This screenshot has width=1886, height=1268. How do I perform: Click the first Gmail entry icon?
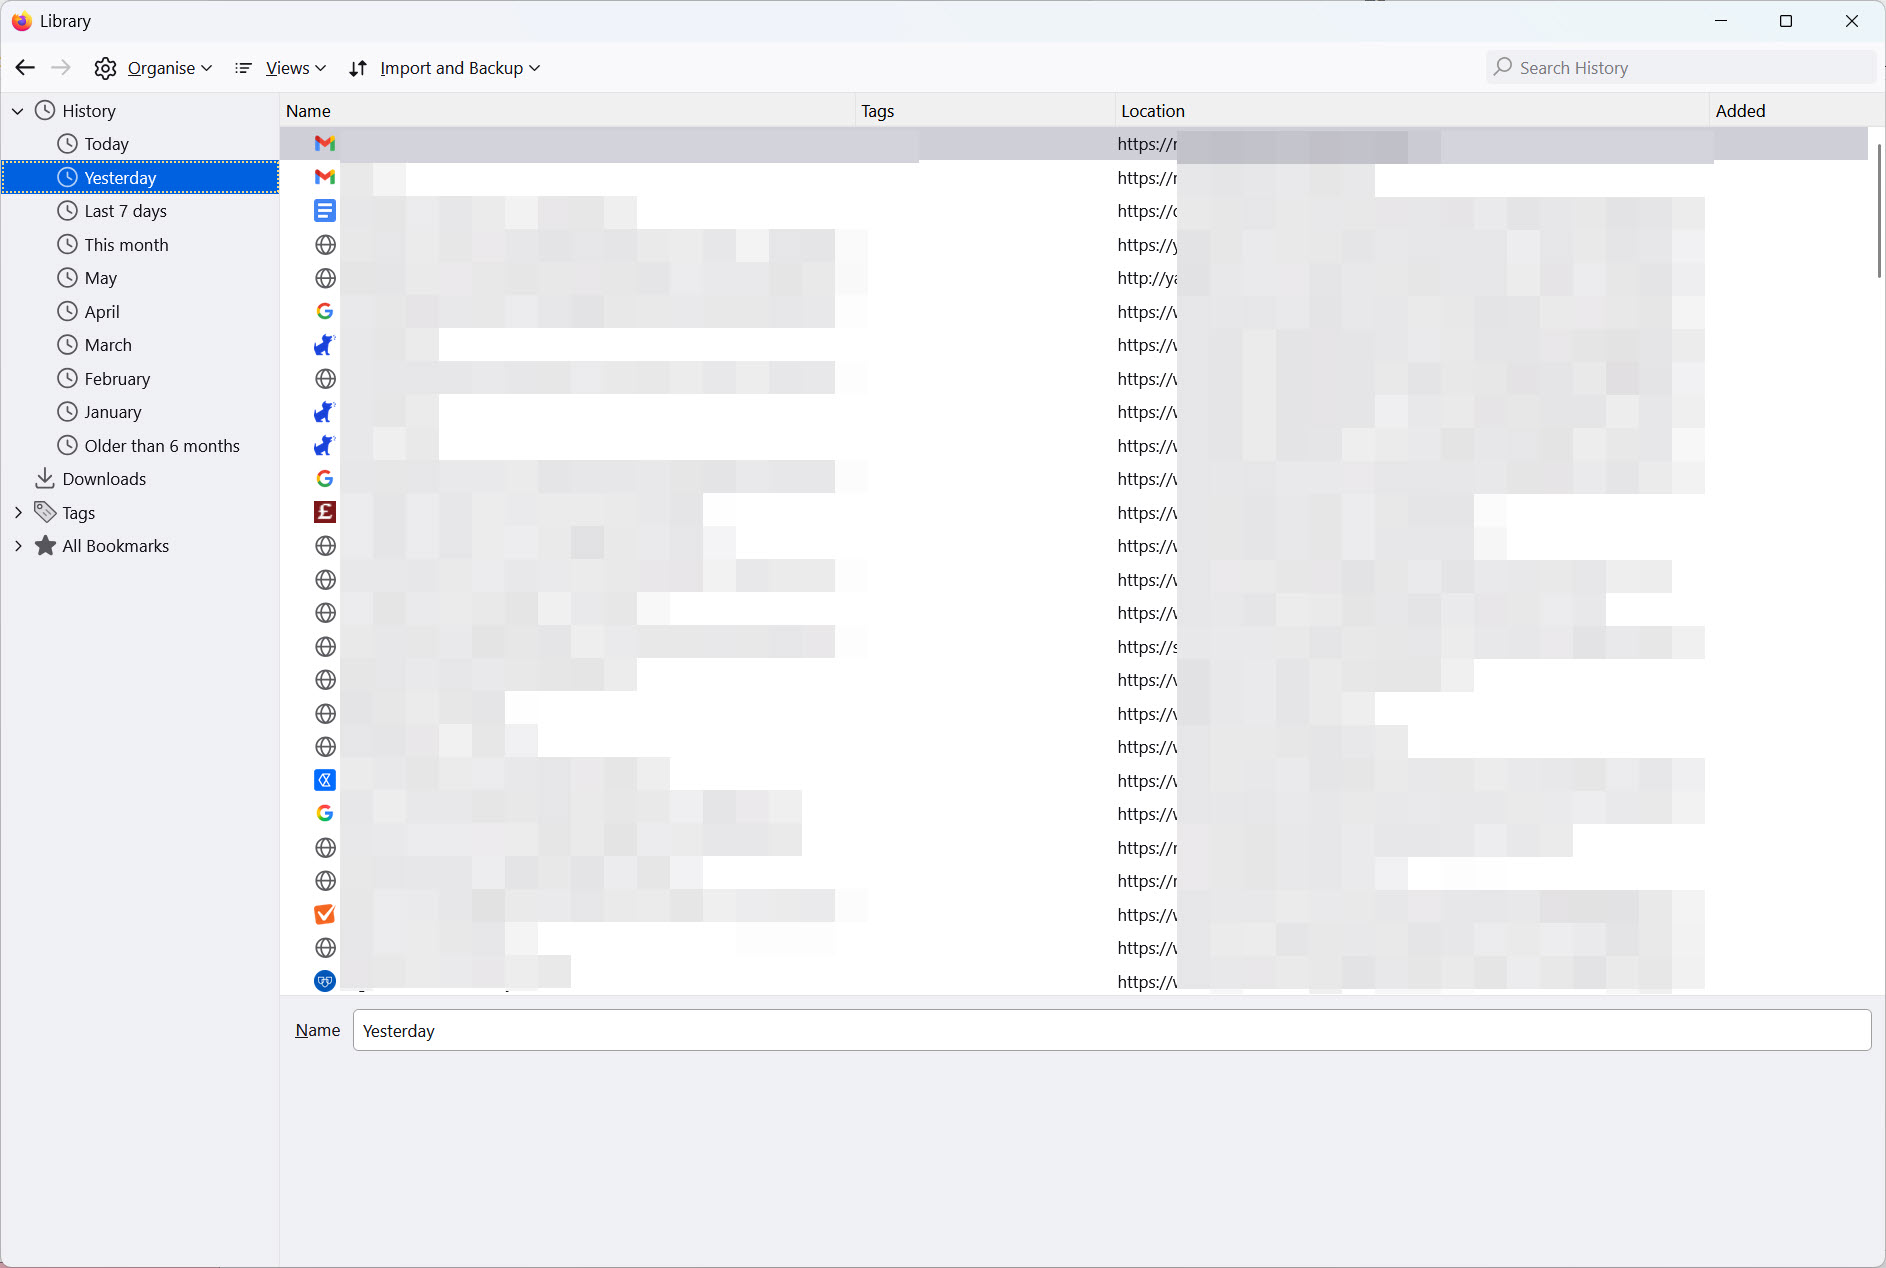[x=325, y=144]
